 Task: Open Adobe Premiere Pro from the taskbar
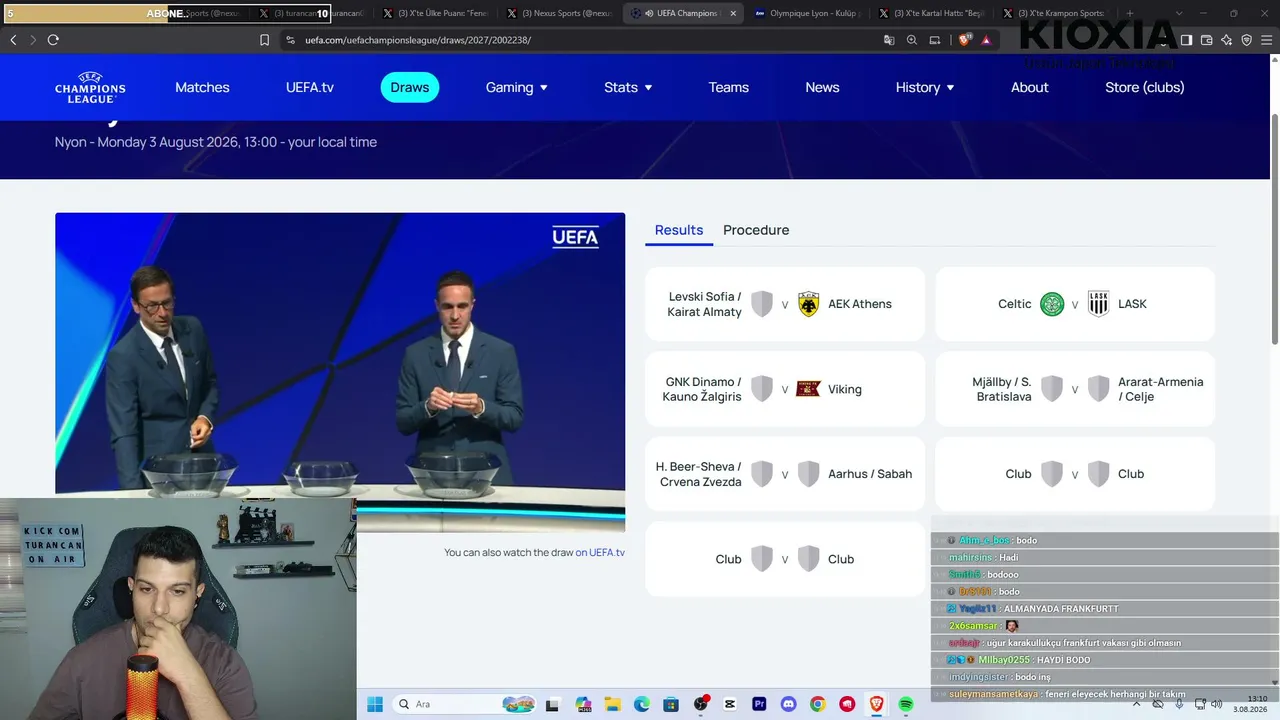[759, 704]
